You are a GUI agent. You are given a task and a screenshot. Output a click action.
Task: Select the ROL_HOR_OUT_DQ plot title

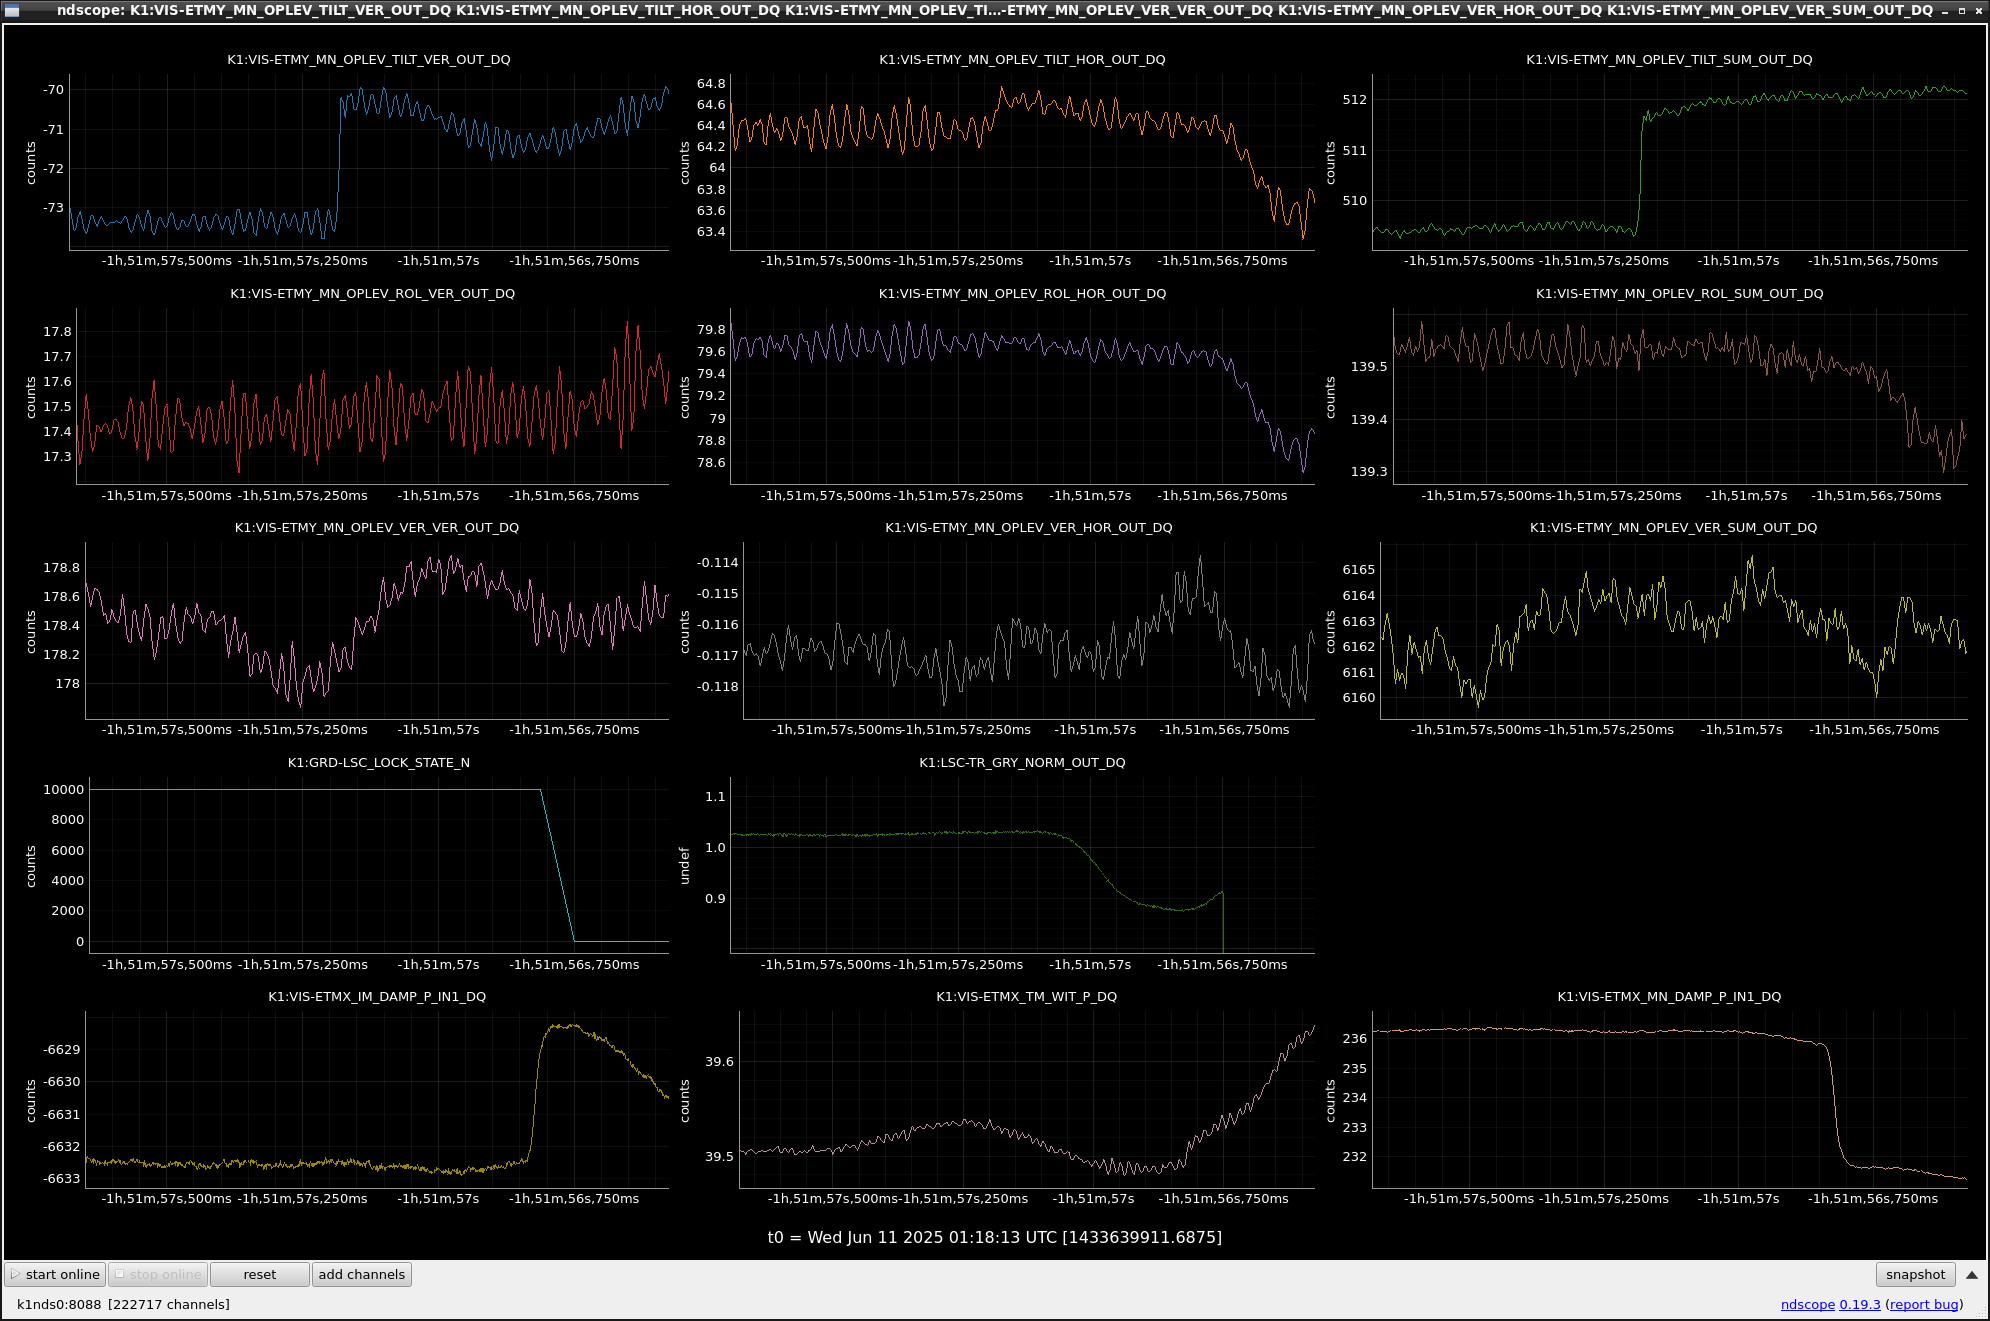1022,294
